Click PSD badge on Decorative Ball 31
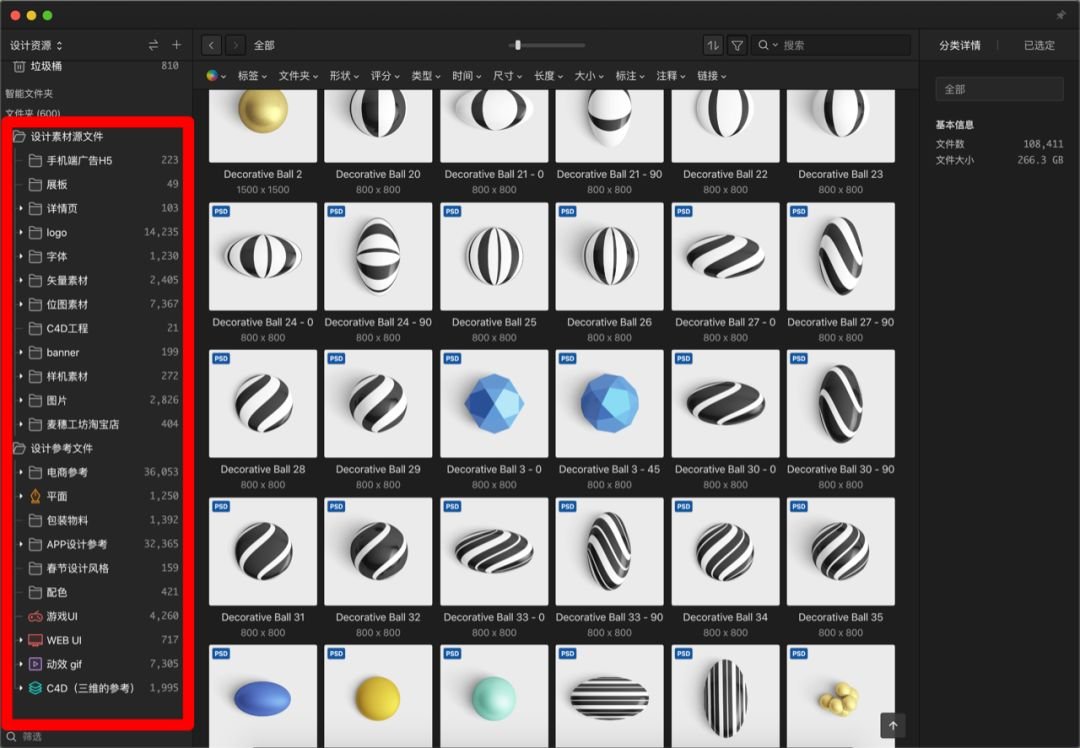Viewport: 1080px width, 748px height. [x=221, y=507]
